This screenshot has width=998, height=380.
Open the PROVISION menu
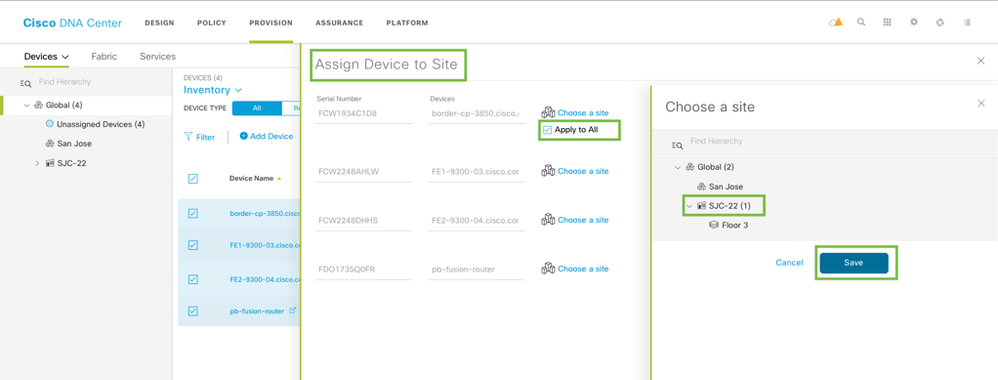(x=271, y=23)
